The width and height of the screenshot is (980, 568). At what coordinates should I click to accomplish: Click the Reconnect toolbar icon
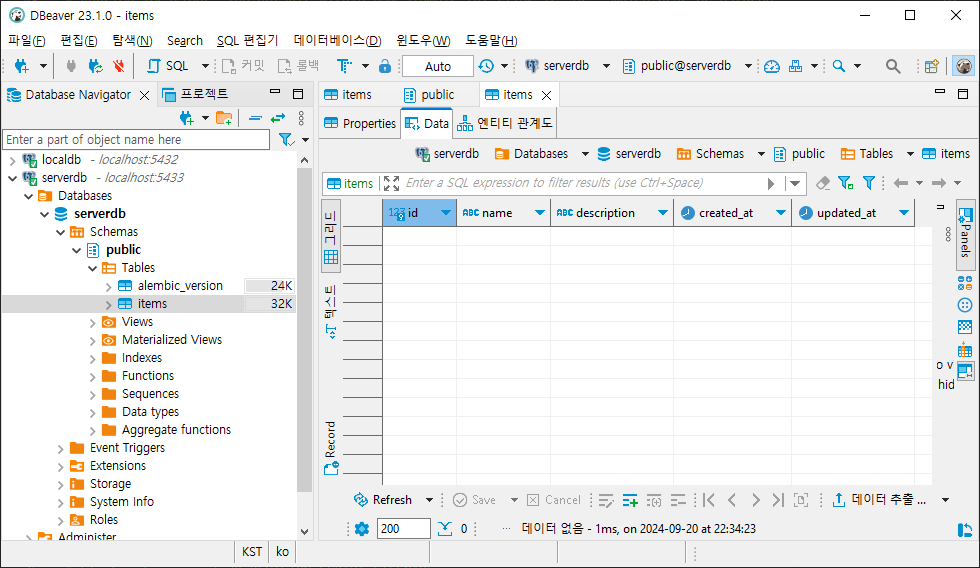point(96,66)
